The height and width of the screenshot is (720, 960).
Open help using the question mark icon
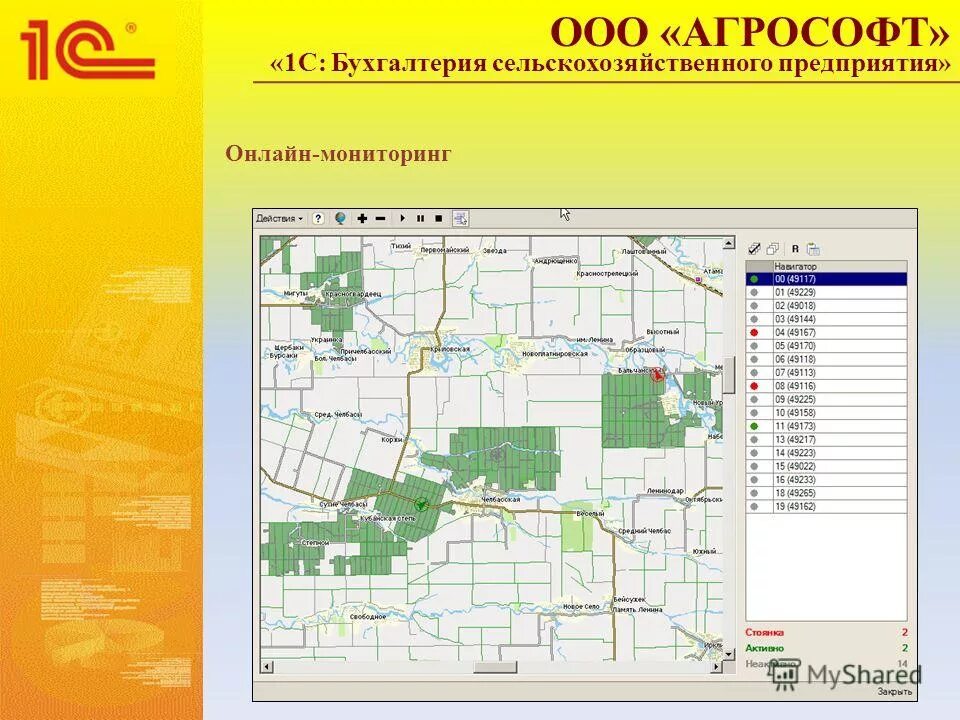[318, 218]
